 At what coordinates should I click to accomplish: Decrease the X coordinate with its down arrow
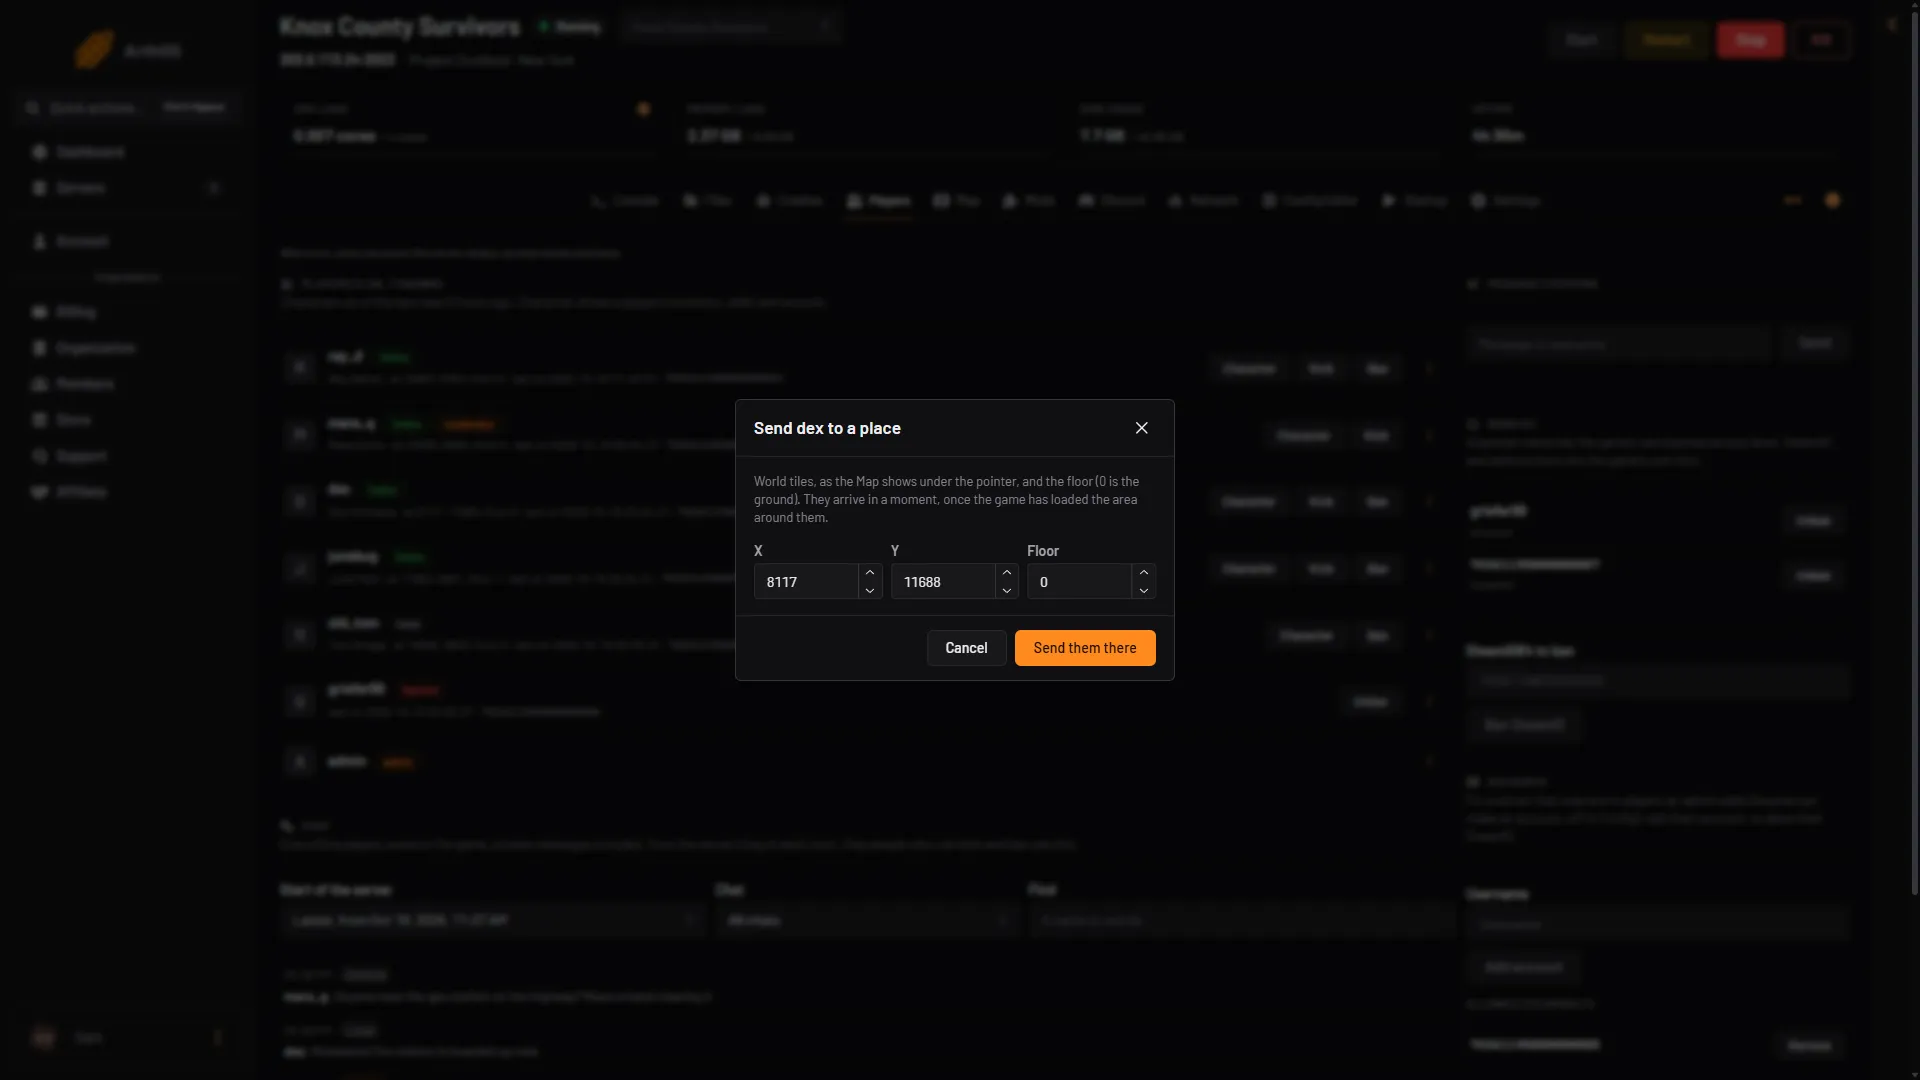point(870,590)
